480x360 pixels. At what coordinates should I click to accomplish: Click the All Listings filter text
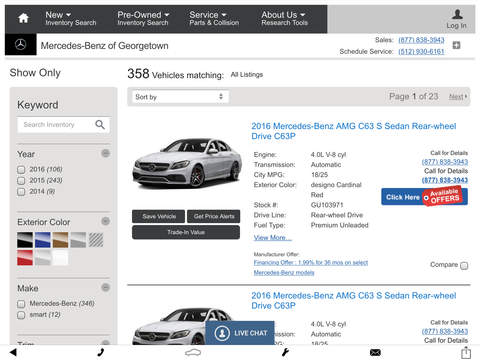[x=247, y=75]
